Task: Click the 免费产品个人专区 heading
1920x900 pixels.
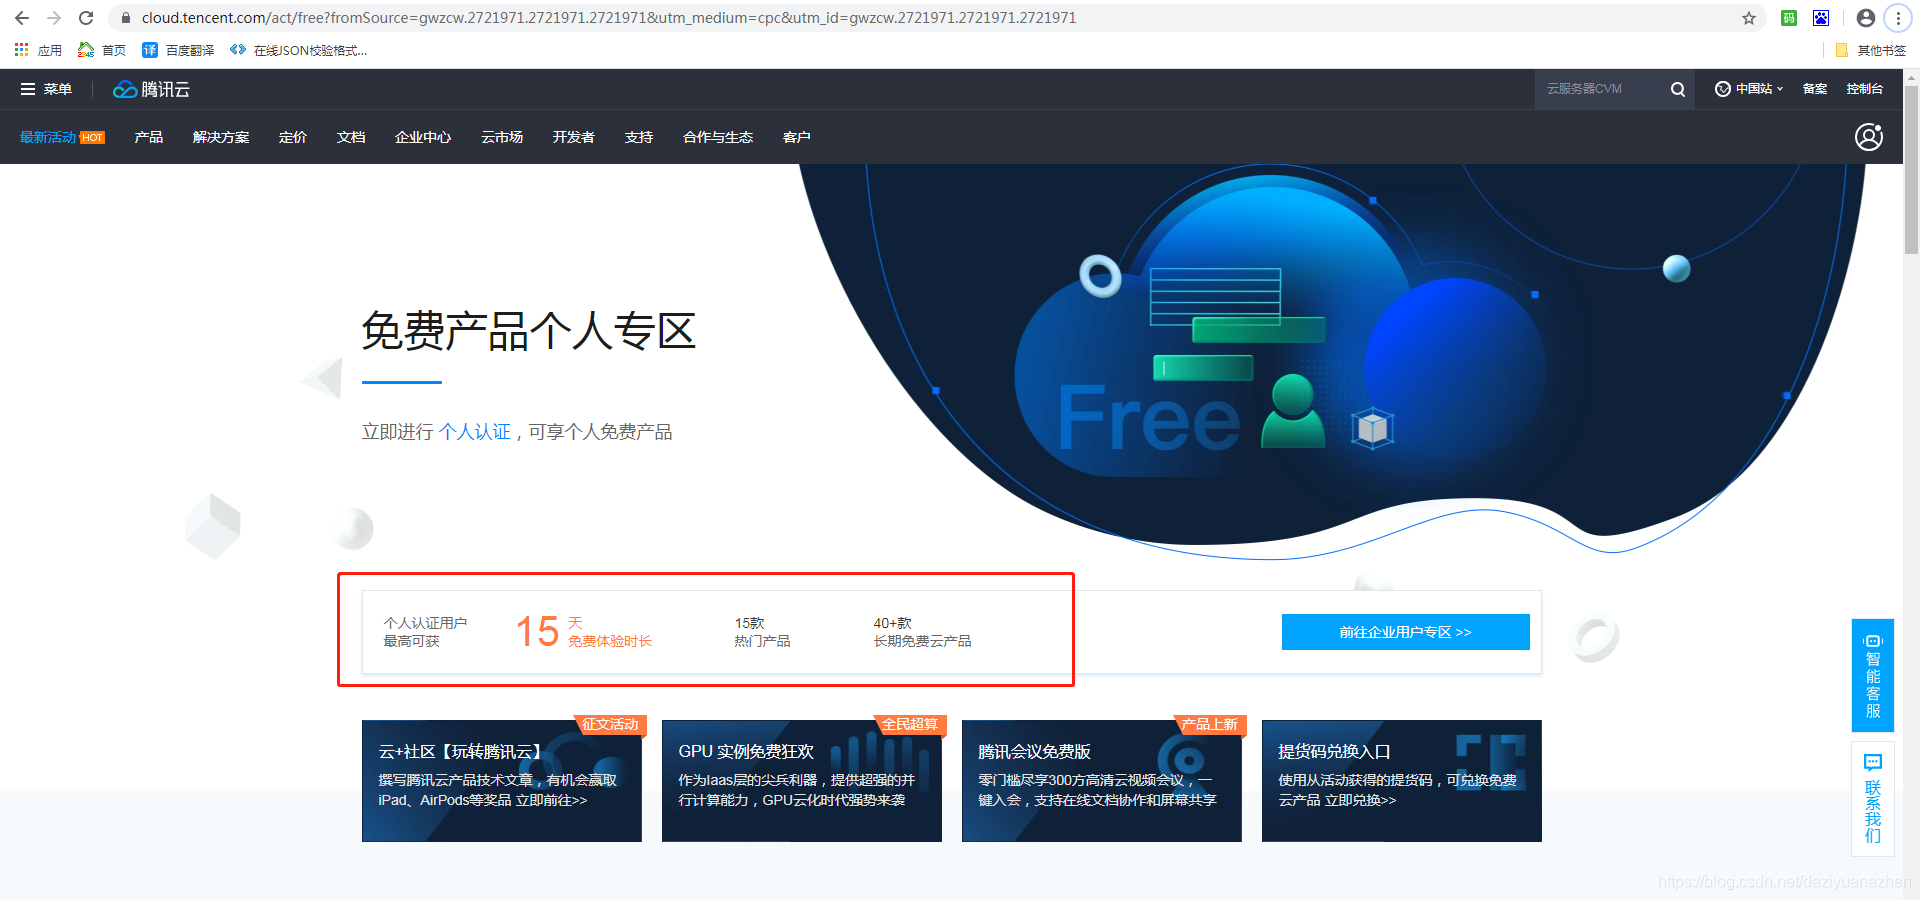Action: (528, 331)
